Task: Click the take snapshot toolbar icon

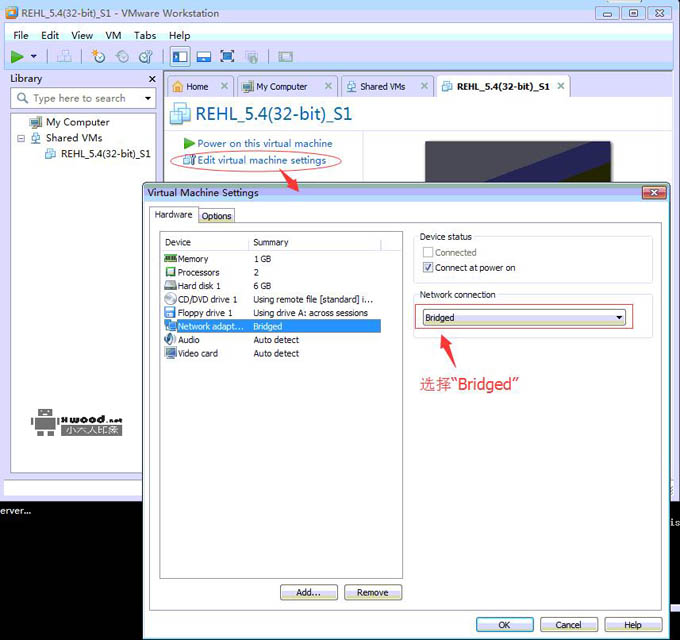Action: (98, 56)
